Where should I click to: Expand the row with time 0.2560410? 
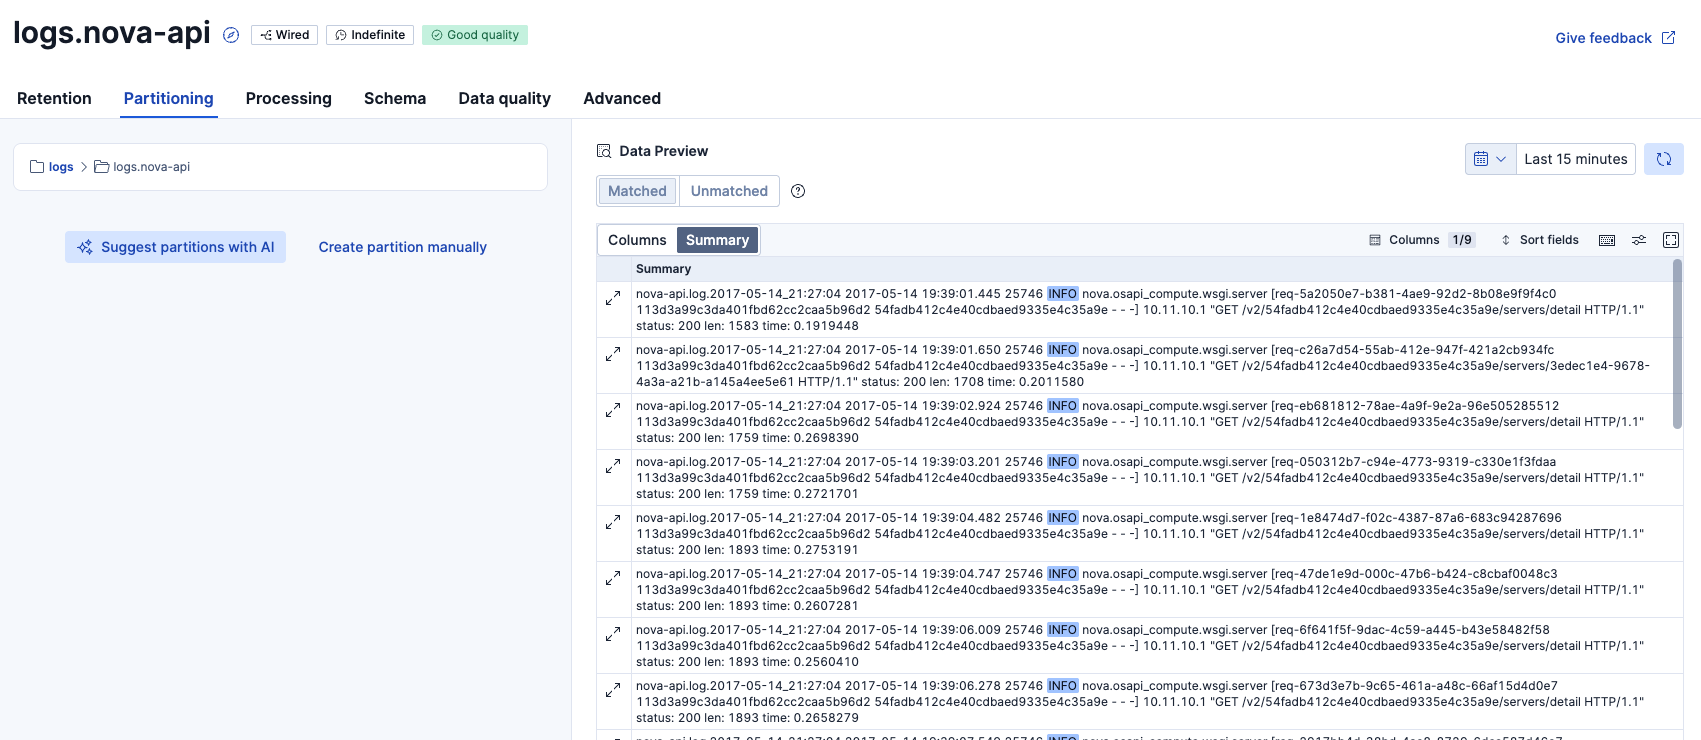(613, 634)
